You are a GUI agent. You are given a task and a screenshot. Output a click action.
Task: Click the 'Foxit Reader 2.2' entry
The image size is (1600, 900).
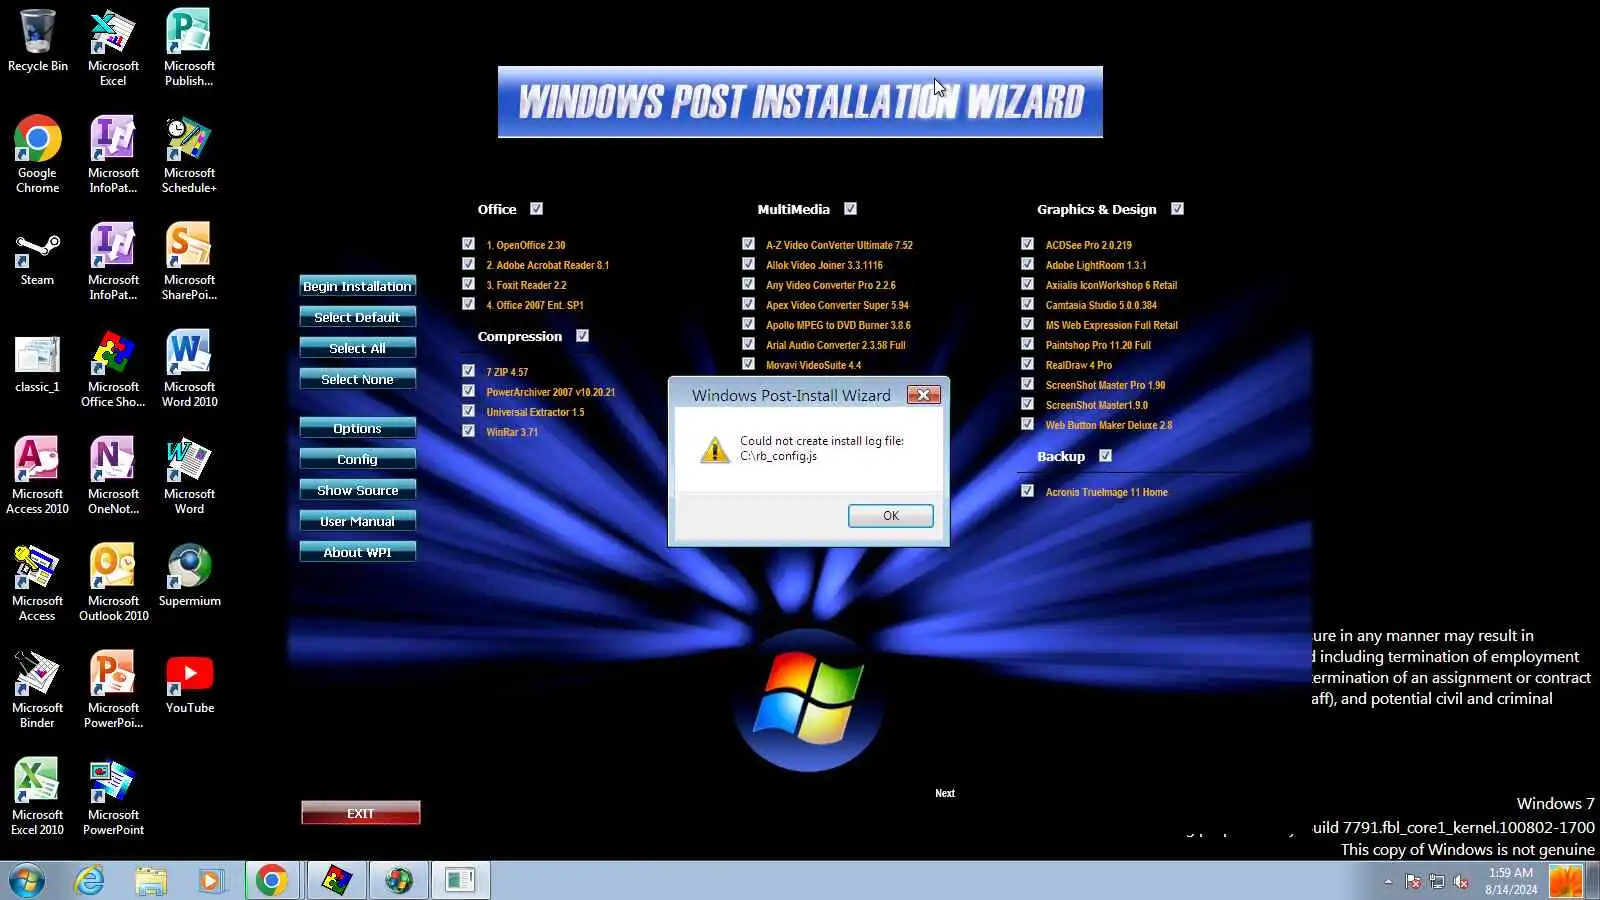tap(526, 285)
